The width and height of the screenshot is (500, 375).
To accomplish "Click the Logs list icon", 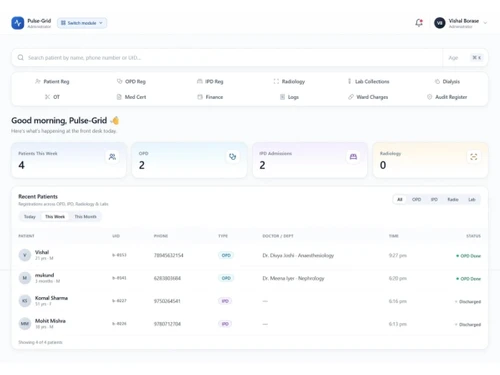I will [282, 97].
